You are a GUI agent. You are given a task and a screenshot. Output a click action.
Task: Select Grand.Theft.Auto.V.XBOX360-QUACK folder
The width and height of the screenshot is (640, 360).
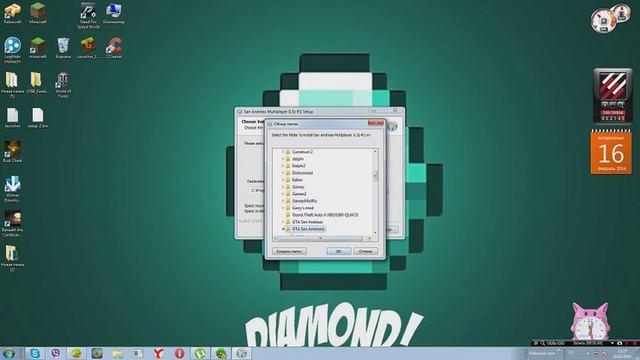coord(325,215)
